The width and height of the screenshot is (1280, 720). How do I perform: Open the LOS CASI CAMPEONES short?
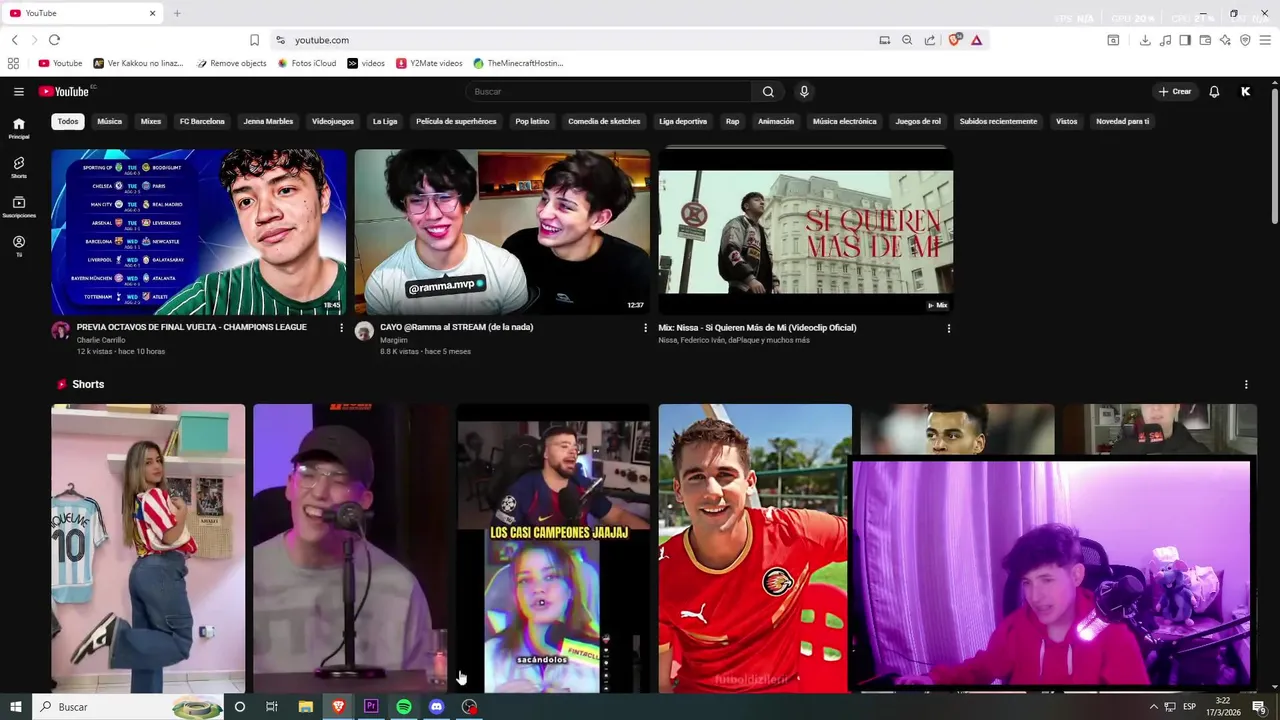click(x=553, y=548)
